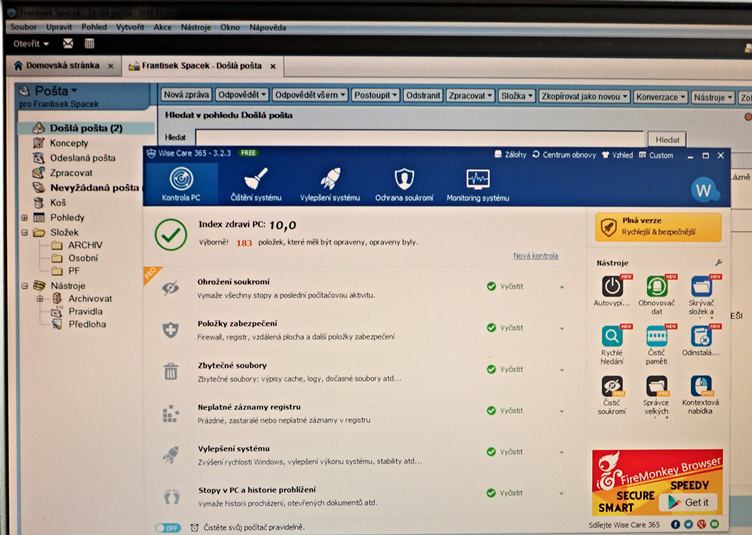752x535 pixels.
Task: Open Vylepšení systému rocket icon tab
Action: coord(330,184)
